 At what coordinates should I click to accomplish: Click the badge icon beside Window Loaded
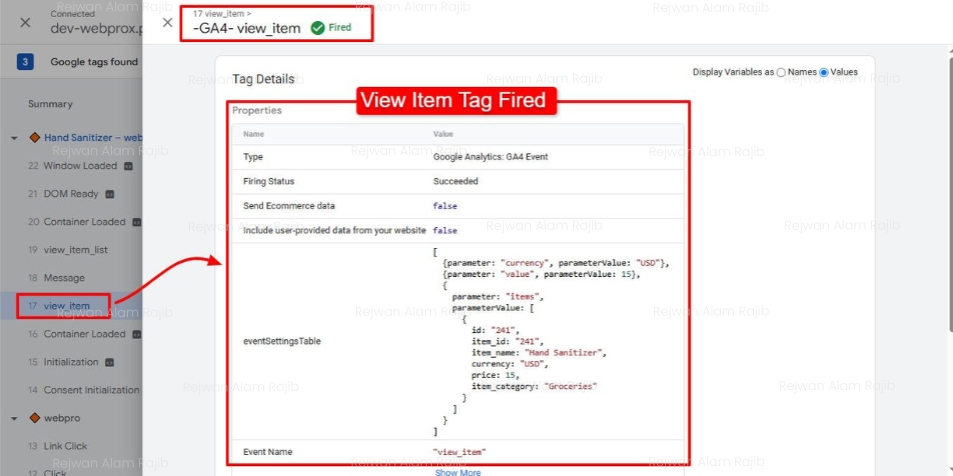127,166
